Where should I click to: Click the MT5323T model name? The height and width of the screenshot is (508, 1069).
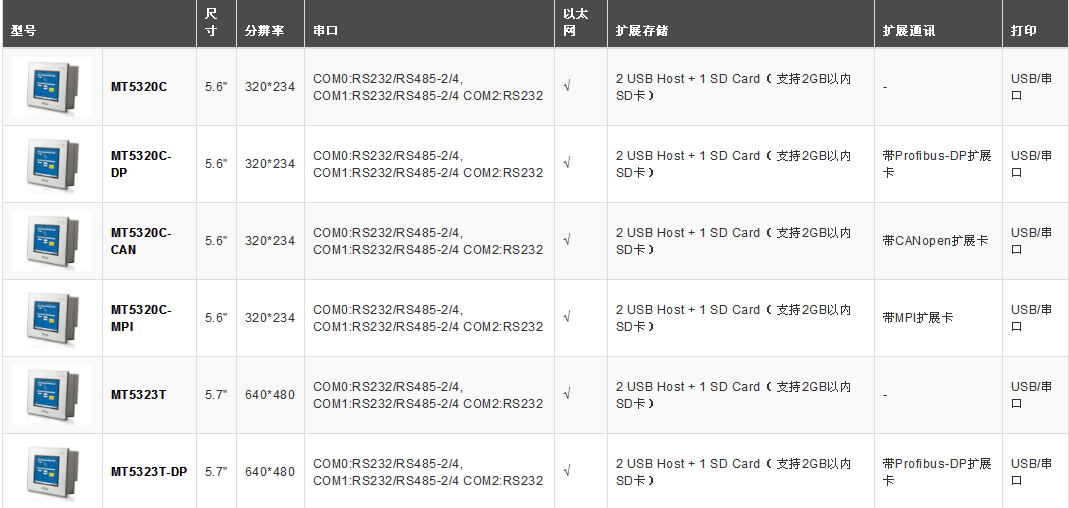pos(139,395)
